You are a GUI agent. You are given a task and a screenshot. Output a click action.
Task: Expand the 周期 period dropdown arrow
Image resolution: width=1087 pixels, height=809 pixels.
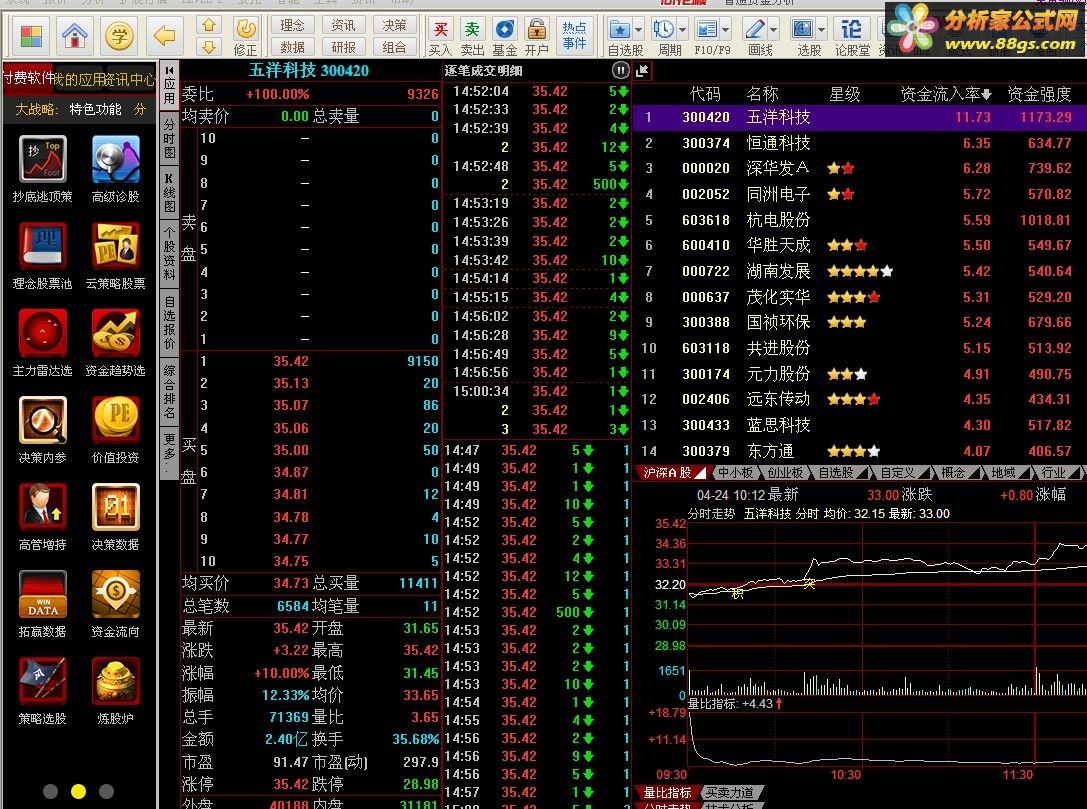pyautogui.click(x=682, y=30)
